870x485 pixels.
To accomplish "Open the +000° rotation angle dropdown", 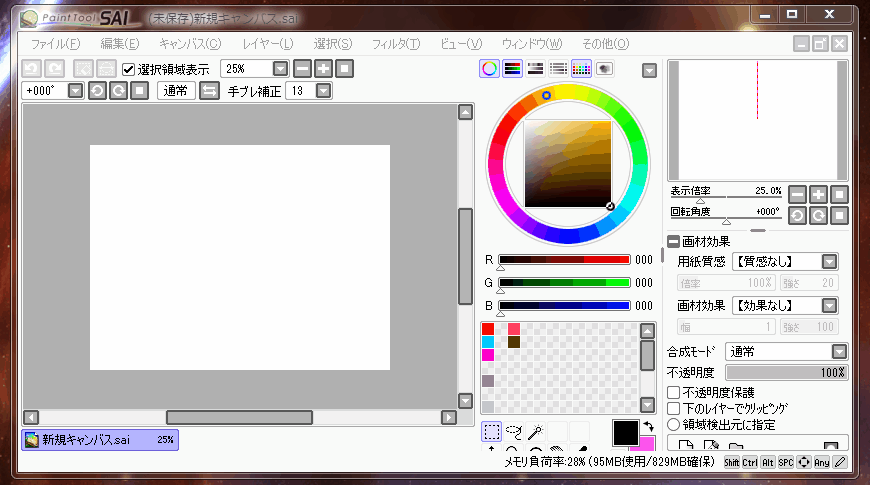I will pos(75,90).
